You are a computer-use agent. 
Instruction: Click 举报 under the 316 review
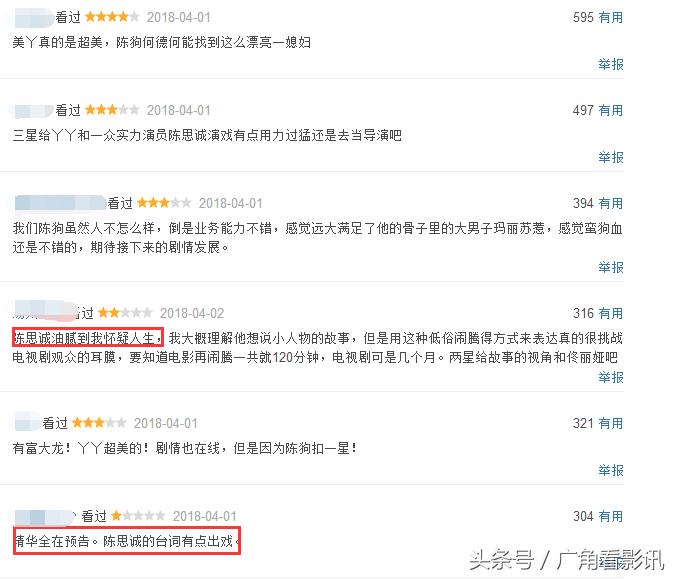tap(611, 377)
